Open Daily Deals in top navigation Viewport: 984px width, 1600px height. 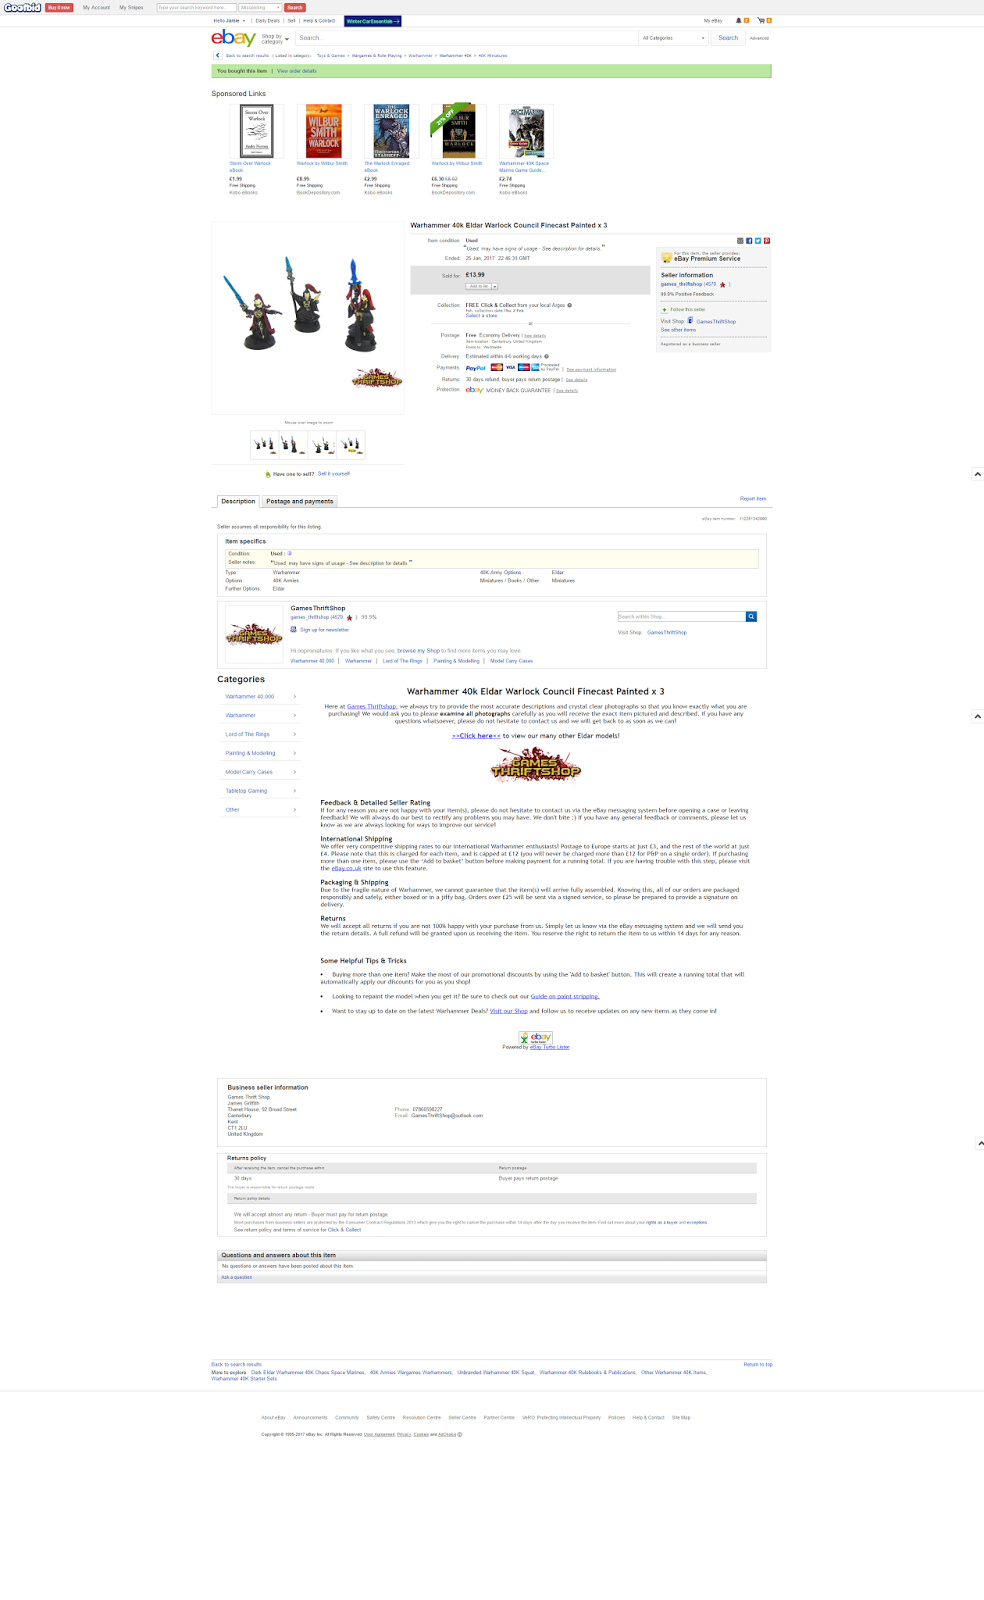268,21
